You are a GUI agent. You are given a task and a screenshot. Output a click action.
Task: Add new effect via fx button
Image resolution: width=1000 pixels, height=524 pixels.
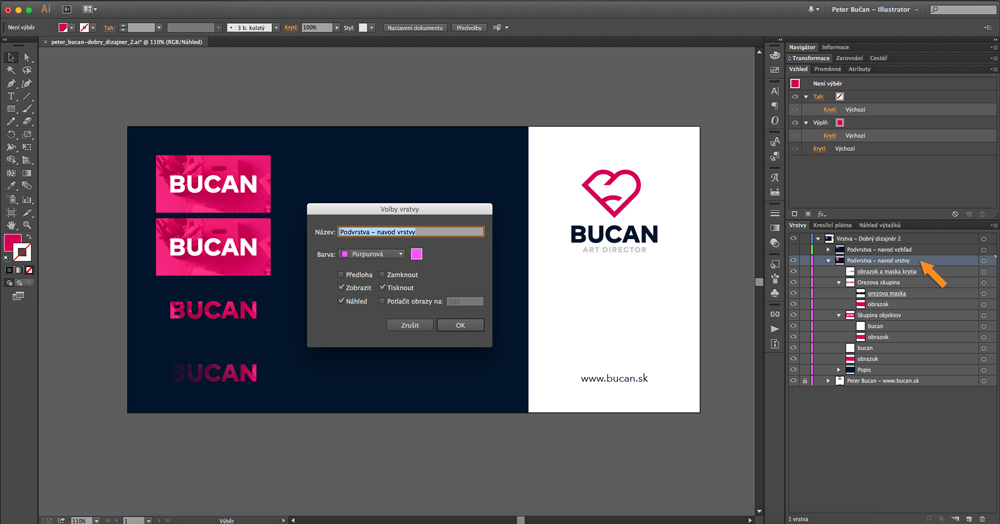[x=822, y=214]
